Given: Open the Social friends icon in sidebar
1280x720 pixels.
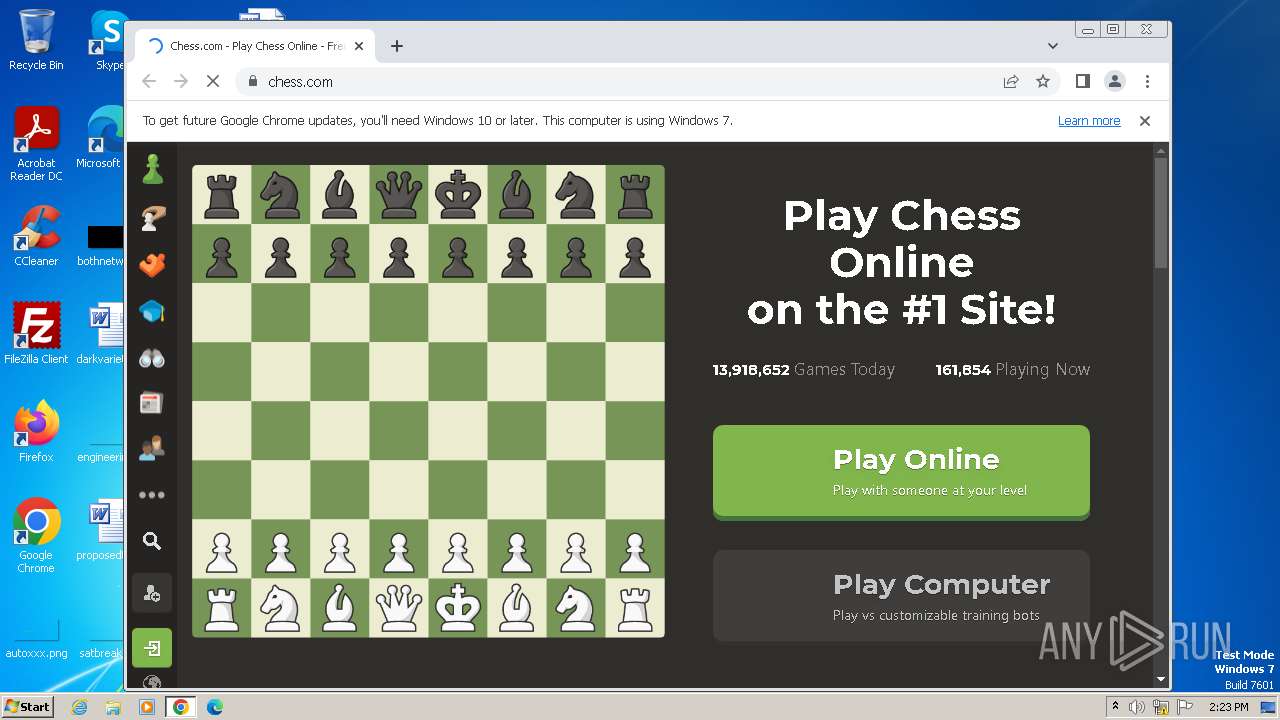Looking at the screenshot, I should (x=152, y=448).
